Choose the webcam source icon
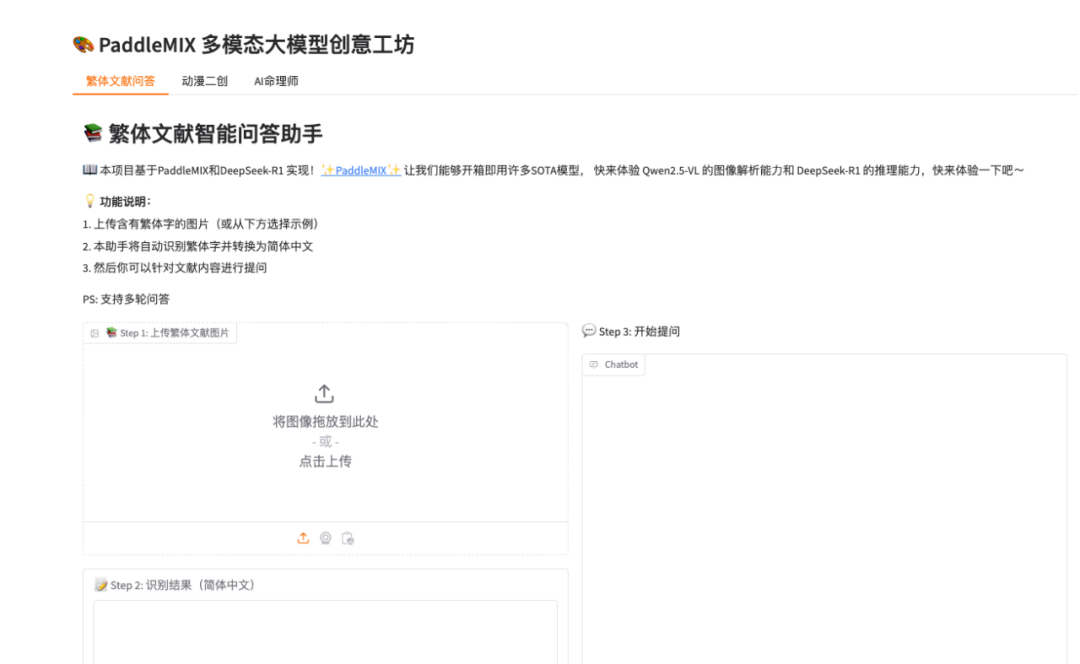1080x664 pixels. pyautogui.click(x=326, y=538)
